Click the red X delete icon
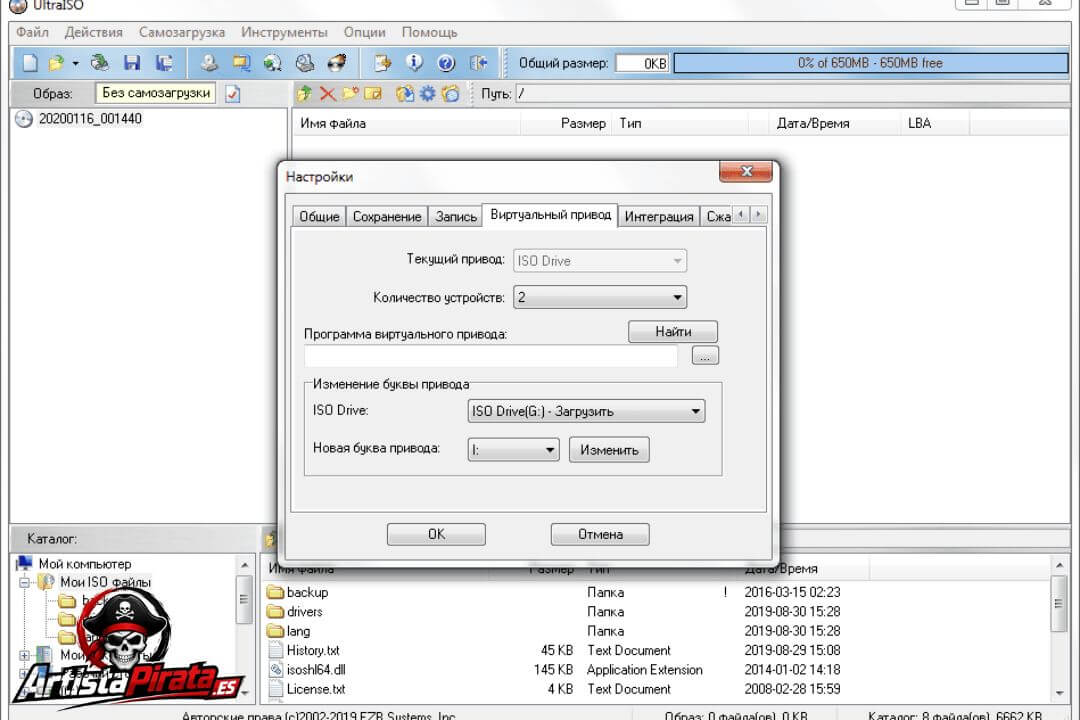 [328, 93]
